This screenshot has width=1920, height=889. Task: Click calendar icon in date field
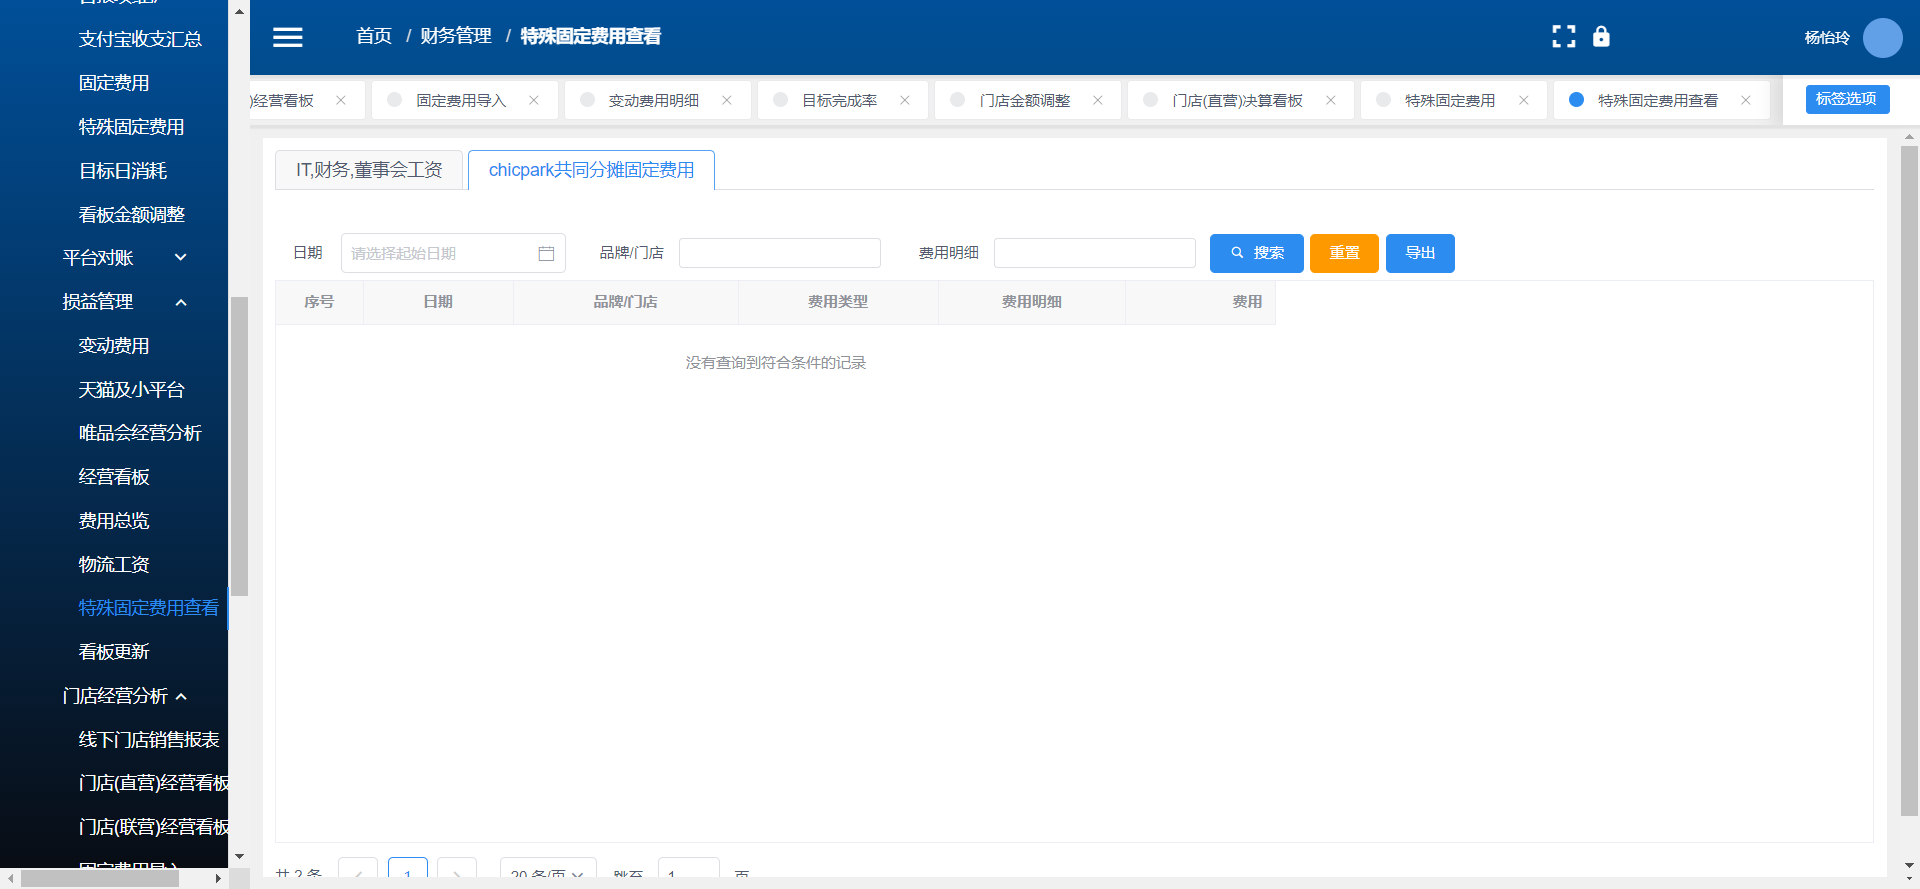coord(546,254)
